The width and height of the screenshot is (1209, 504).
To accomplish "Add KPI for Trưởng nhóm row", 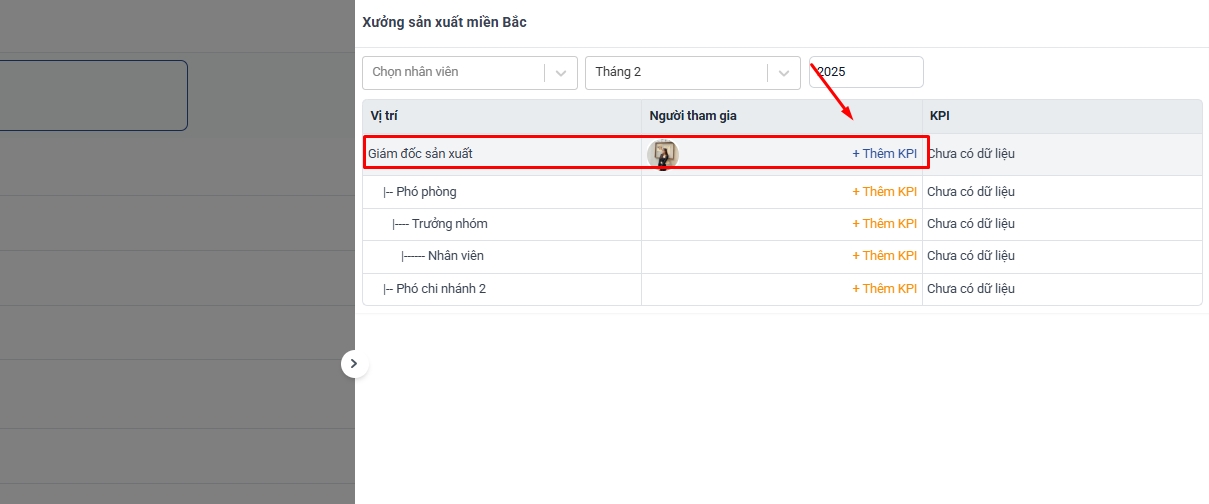I will (x=884, y=224).
